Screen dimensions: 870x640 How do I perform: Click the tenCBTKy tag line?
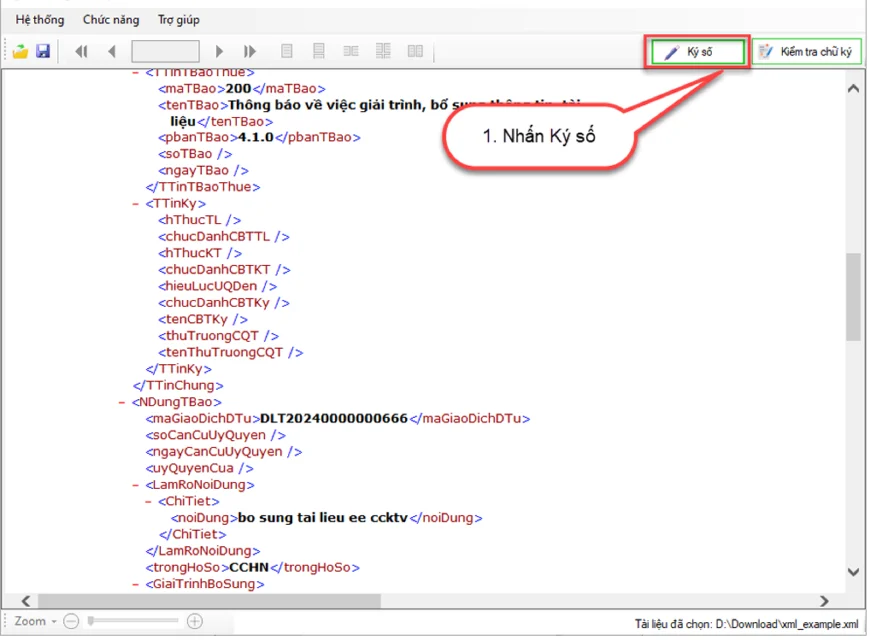point(203,320)
